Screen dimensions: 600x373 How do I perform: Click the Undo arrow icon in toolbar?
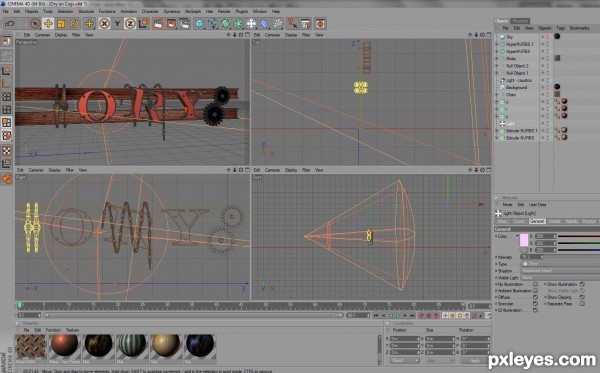pos(10,24)
